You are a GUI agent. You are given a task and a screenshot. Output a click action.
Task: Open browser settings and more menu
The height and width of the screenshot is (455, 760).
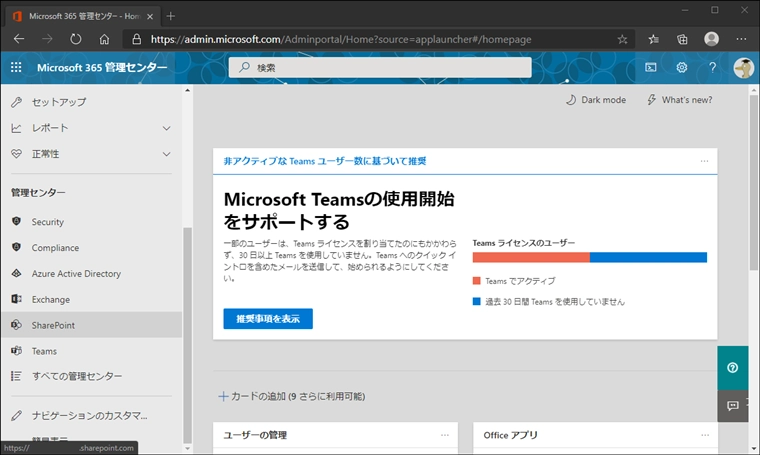pyautogui.click(x=741, y=39)
